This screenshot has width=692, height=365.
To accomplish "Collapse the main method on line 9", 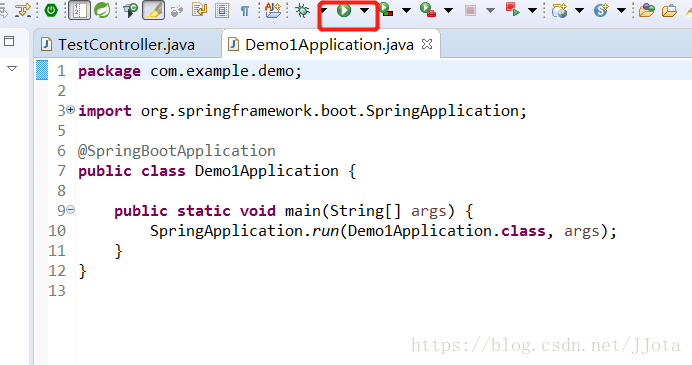I will tap(70, 209).
